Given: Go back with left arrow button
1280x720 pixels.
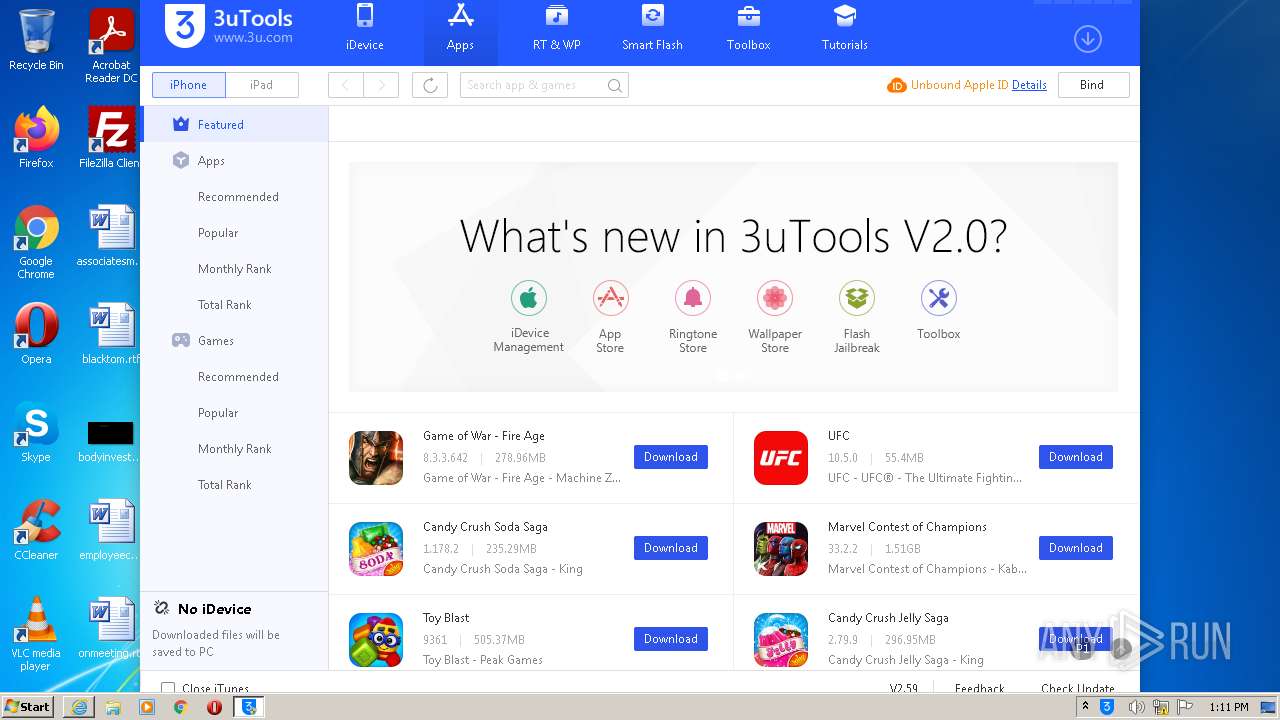Looking at the screenshot, I should tap(346, 85).
